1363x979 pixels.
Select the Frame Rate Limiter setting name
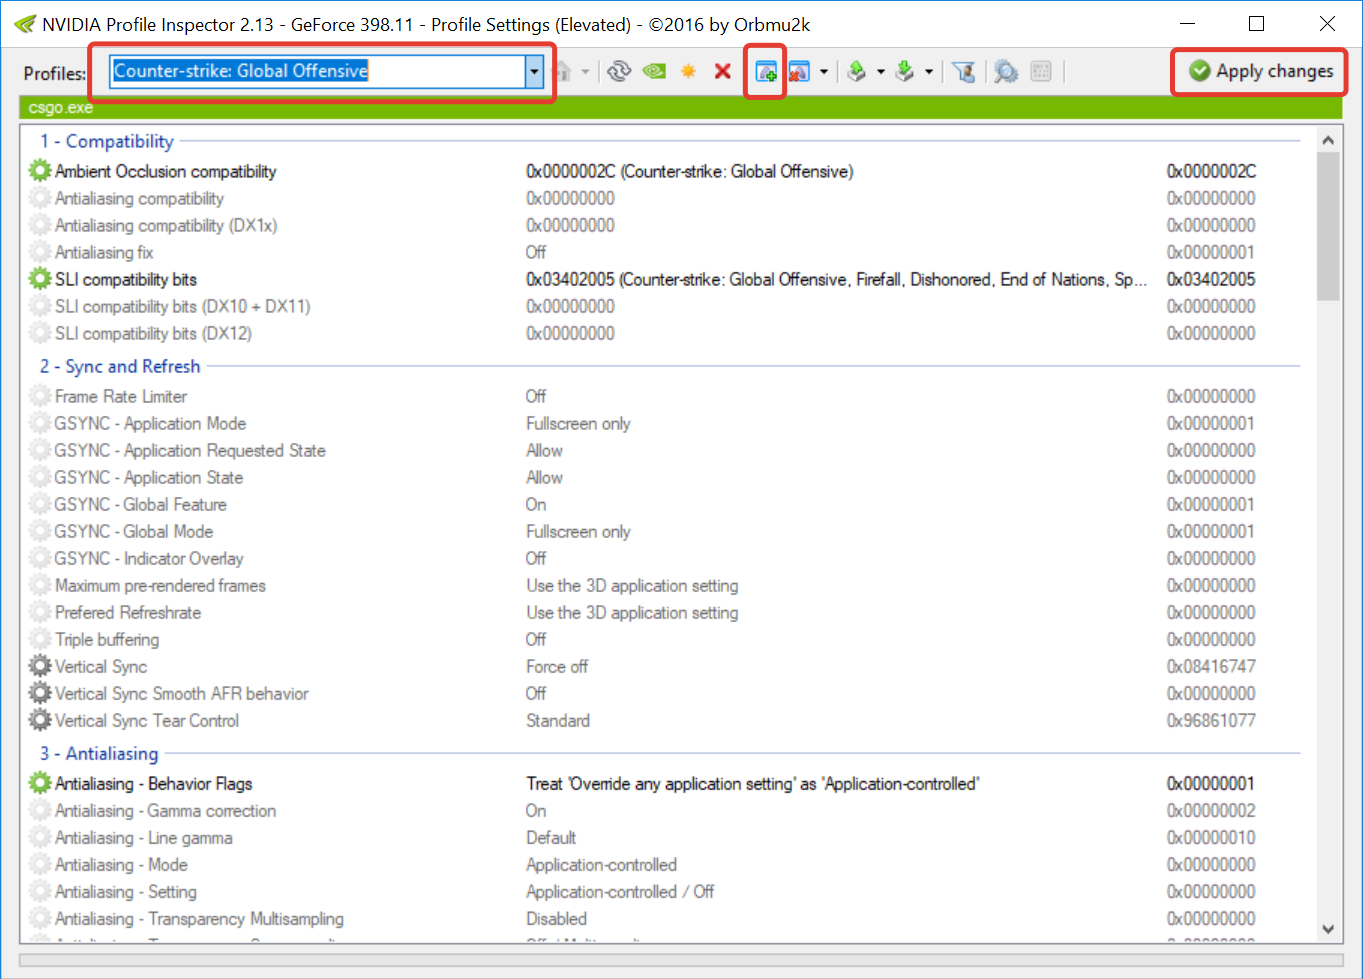click(121, 396)
